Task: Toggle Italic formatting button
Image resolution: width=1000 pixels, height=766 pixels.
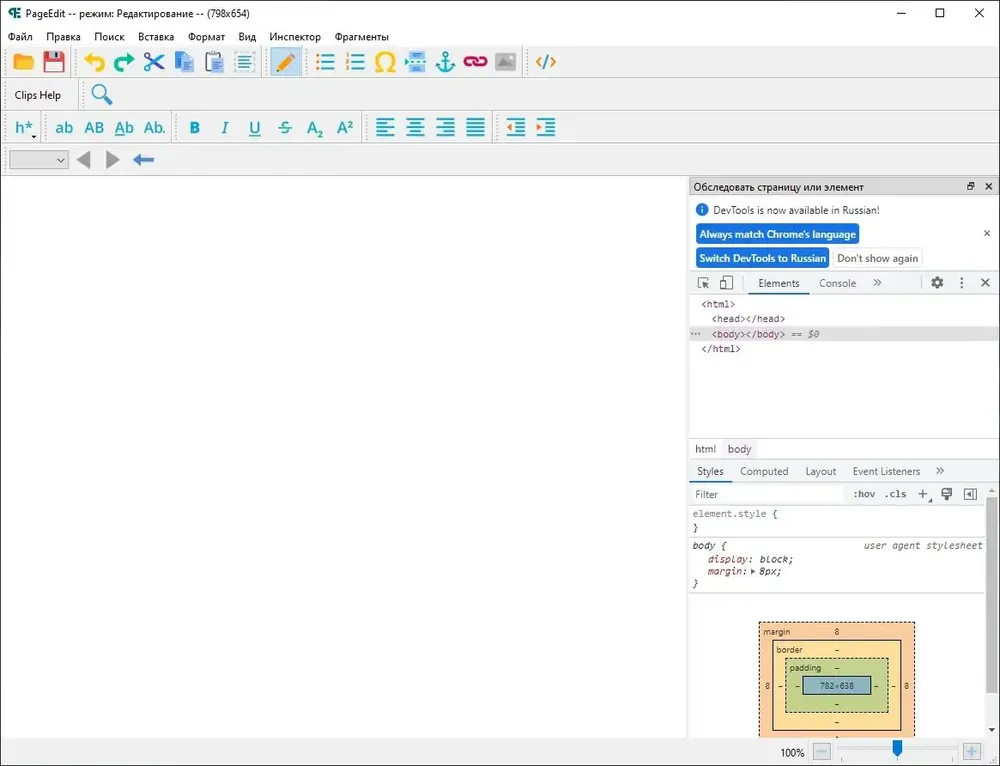Action: click(224, 128)
